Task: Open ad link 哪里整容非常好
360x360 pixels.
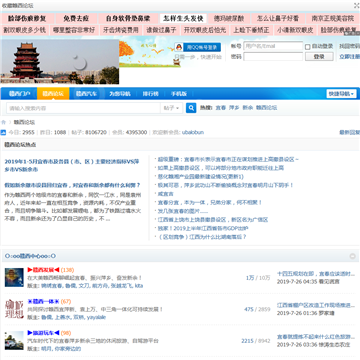Action: 74,30
